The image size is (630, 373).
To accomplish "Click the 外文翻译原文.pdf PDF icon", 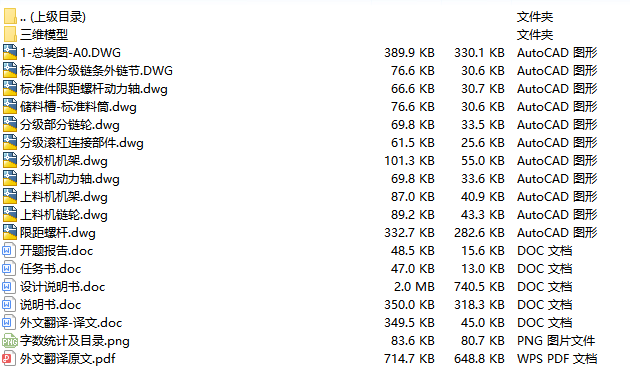I will (9, 359).
